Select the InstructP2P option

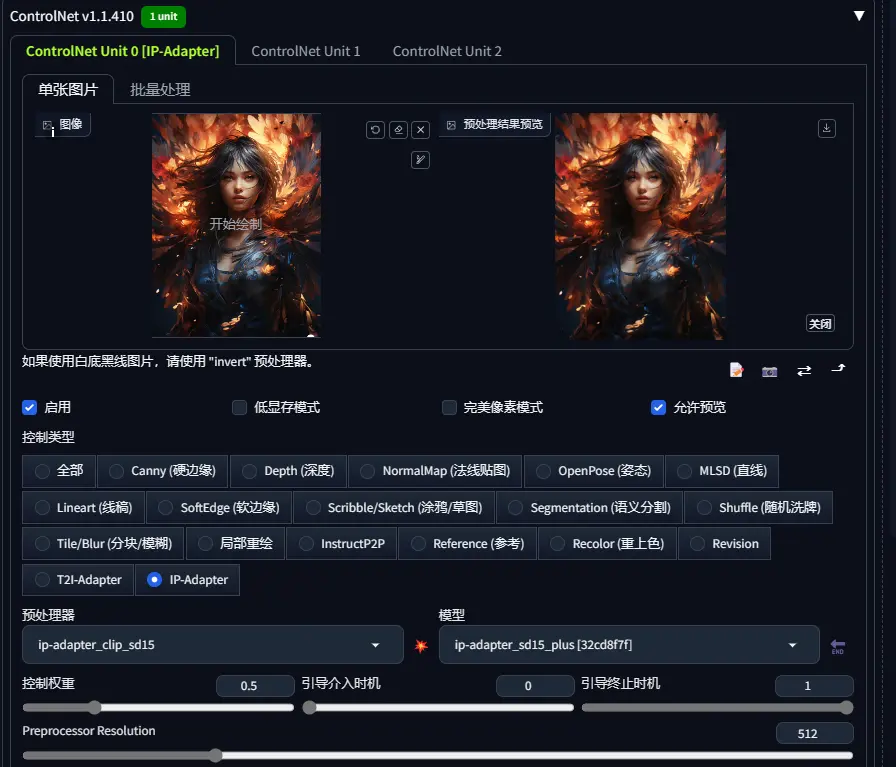tap(342, 544)
